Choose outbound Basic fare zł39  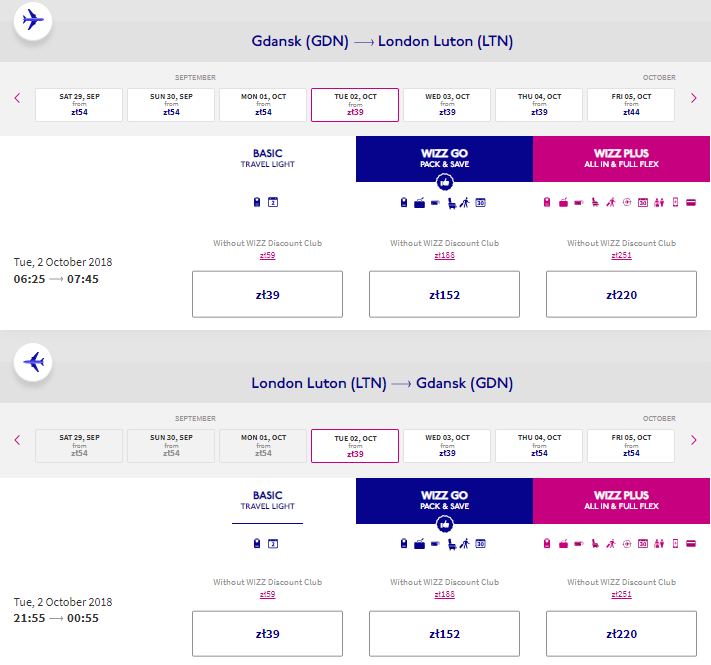coord(268,294)
